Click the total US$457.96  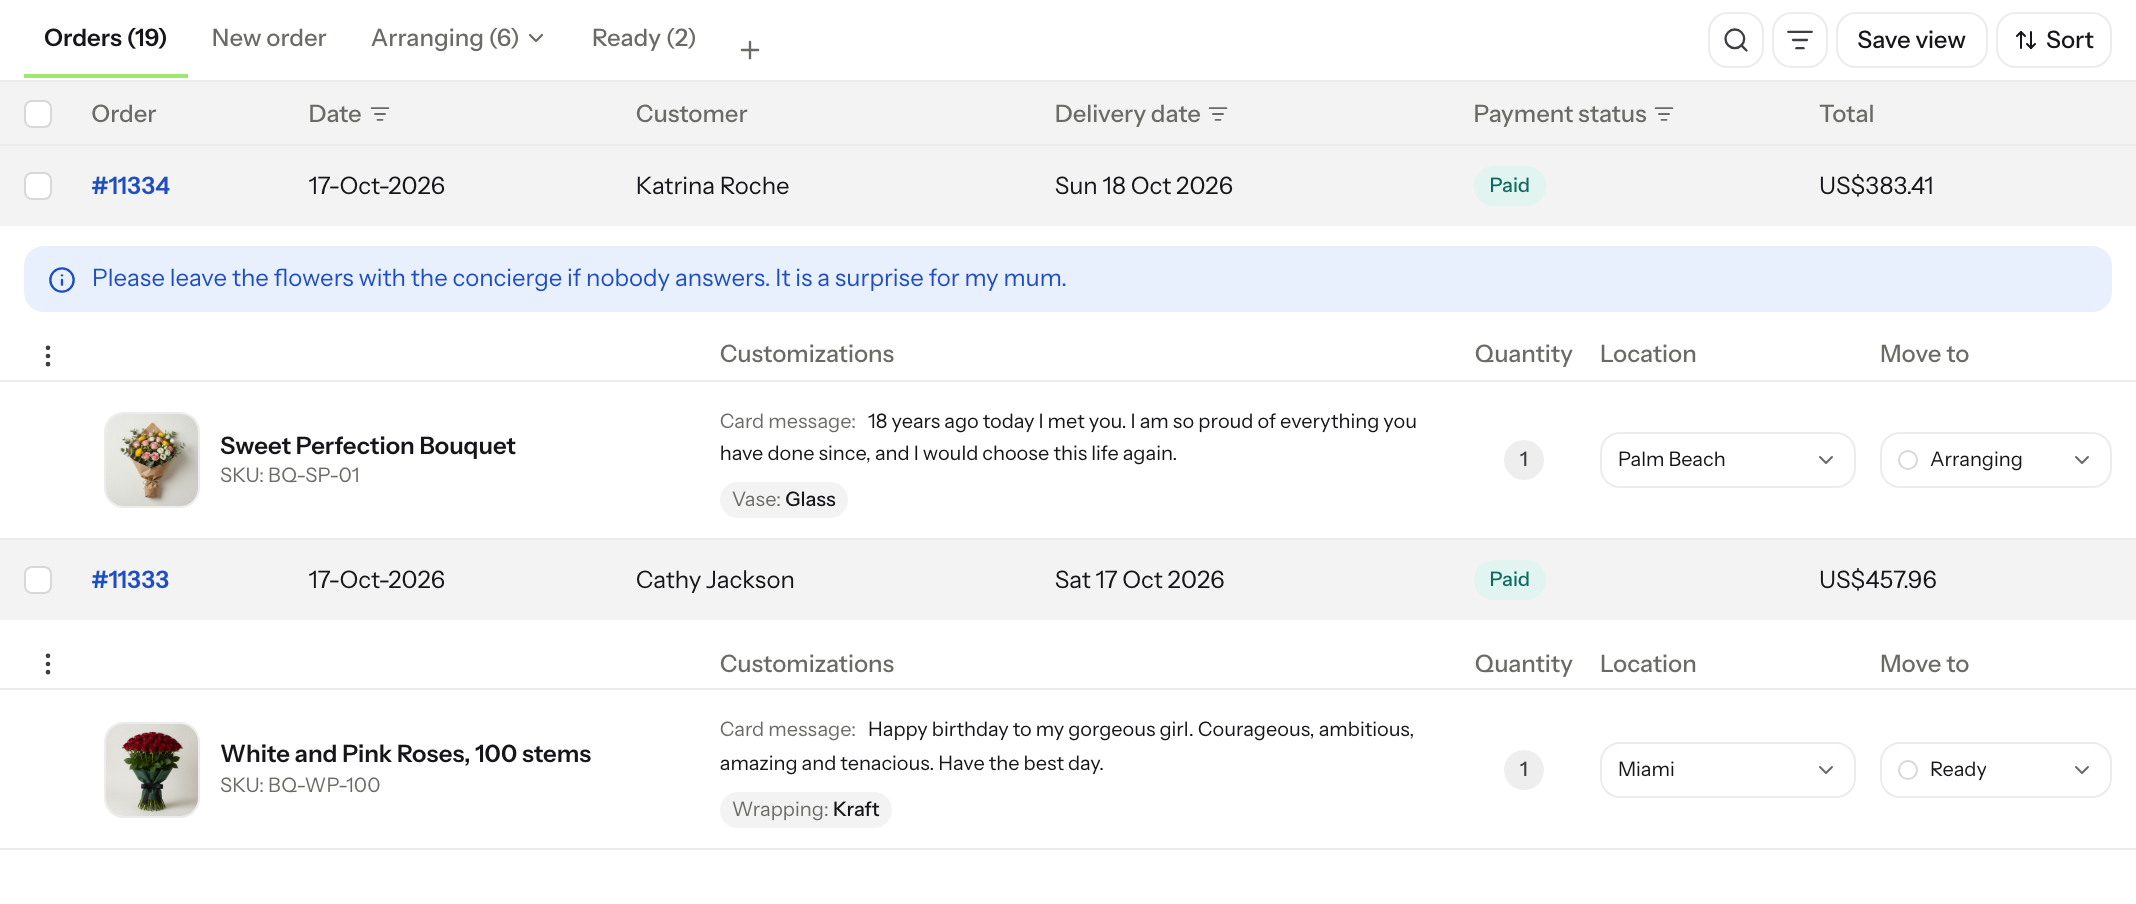pos(1878,580)
